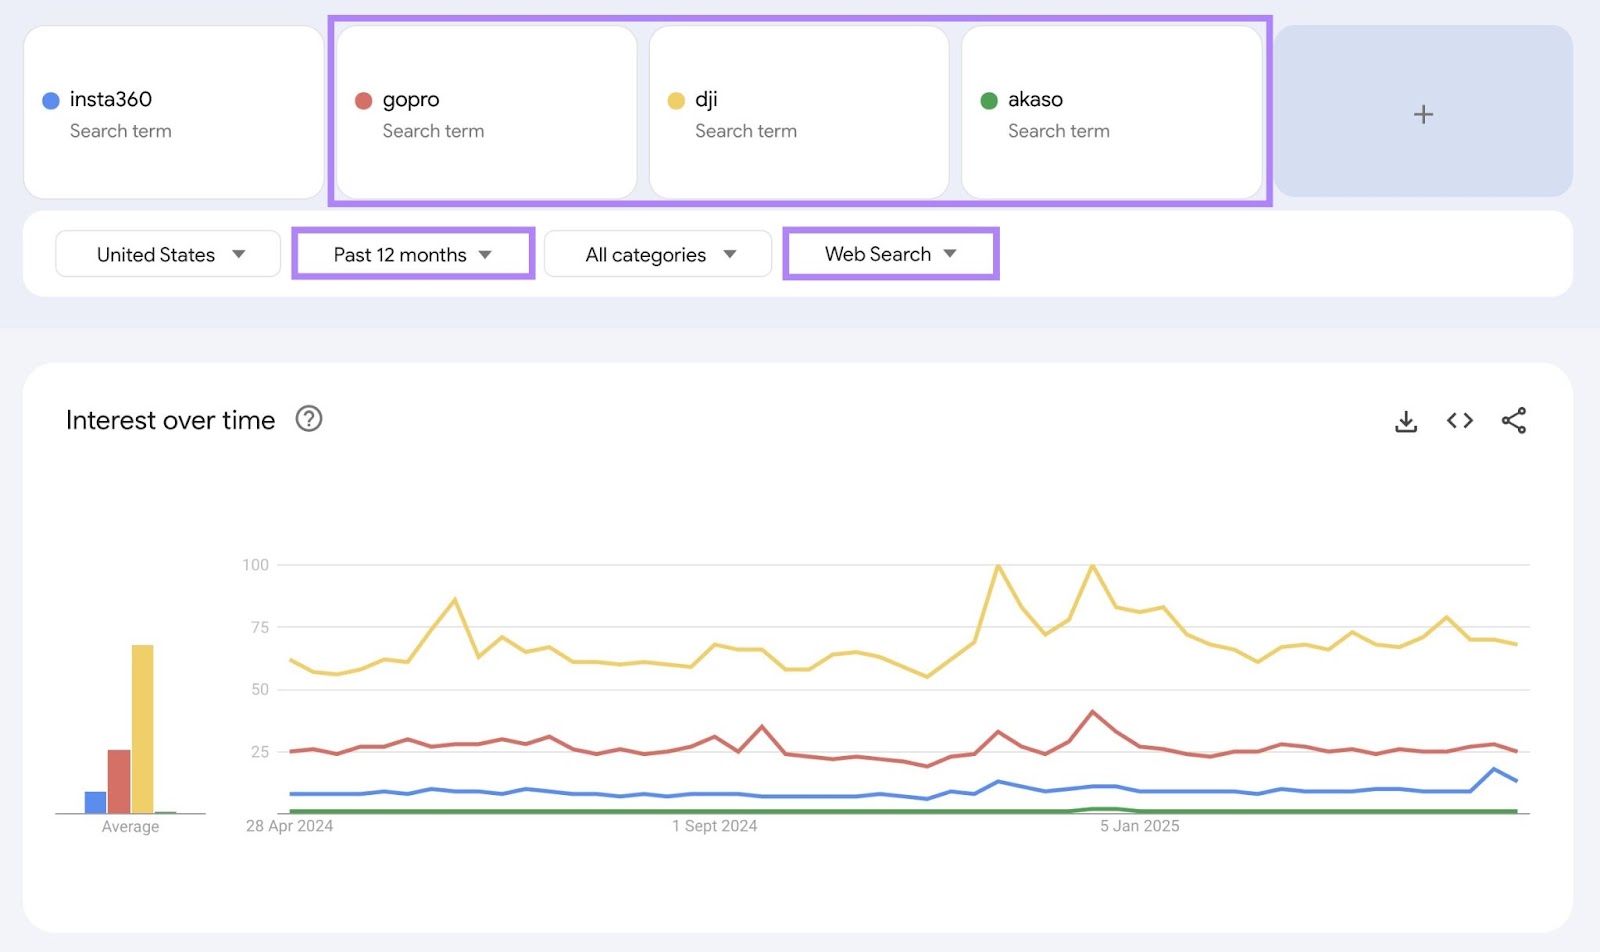This screenshot has width=1600, height=952.
Task: Select the akaso search term card
Action: [1112, 113]
